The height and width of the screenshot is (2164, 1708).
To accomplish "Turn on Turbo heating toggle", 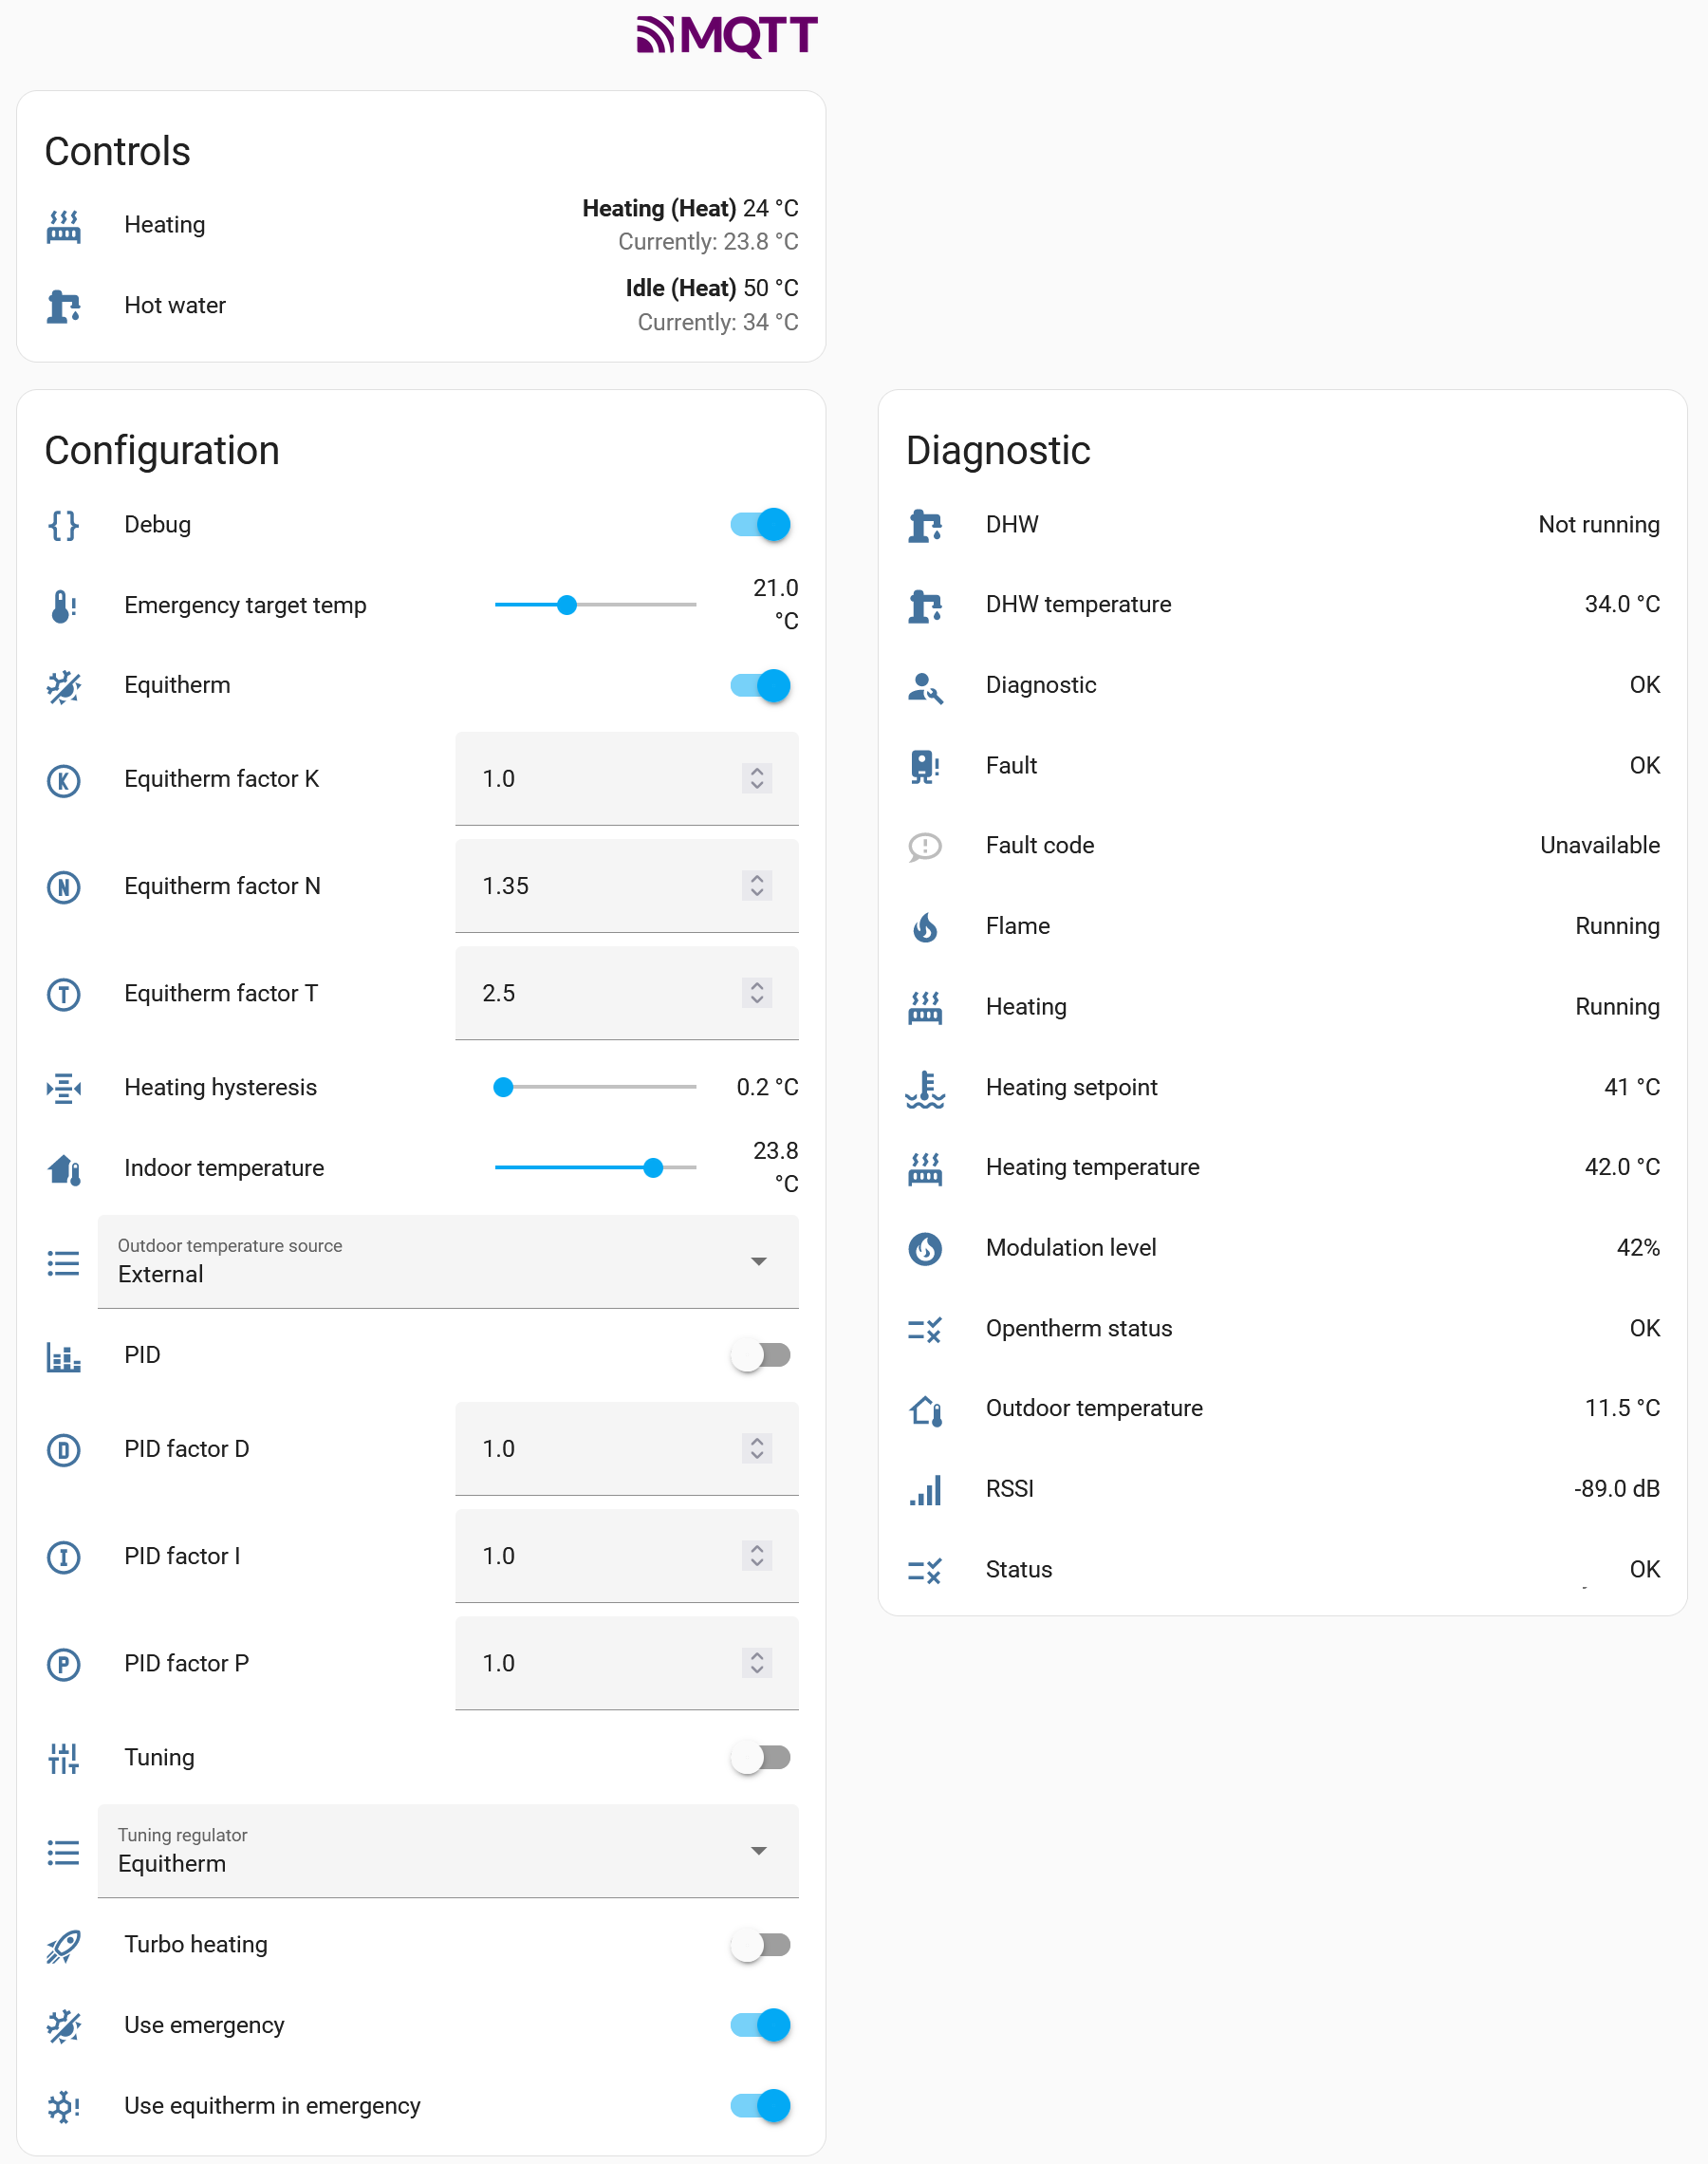I will point(760,1945).
